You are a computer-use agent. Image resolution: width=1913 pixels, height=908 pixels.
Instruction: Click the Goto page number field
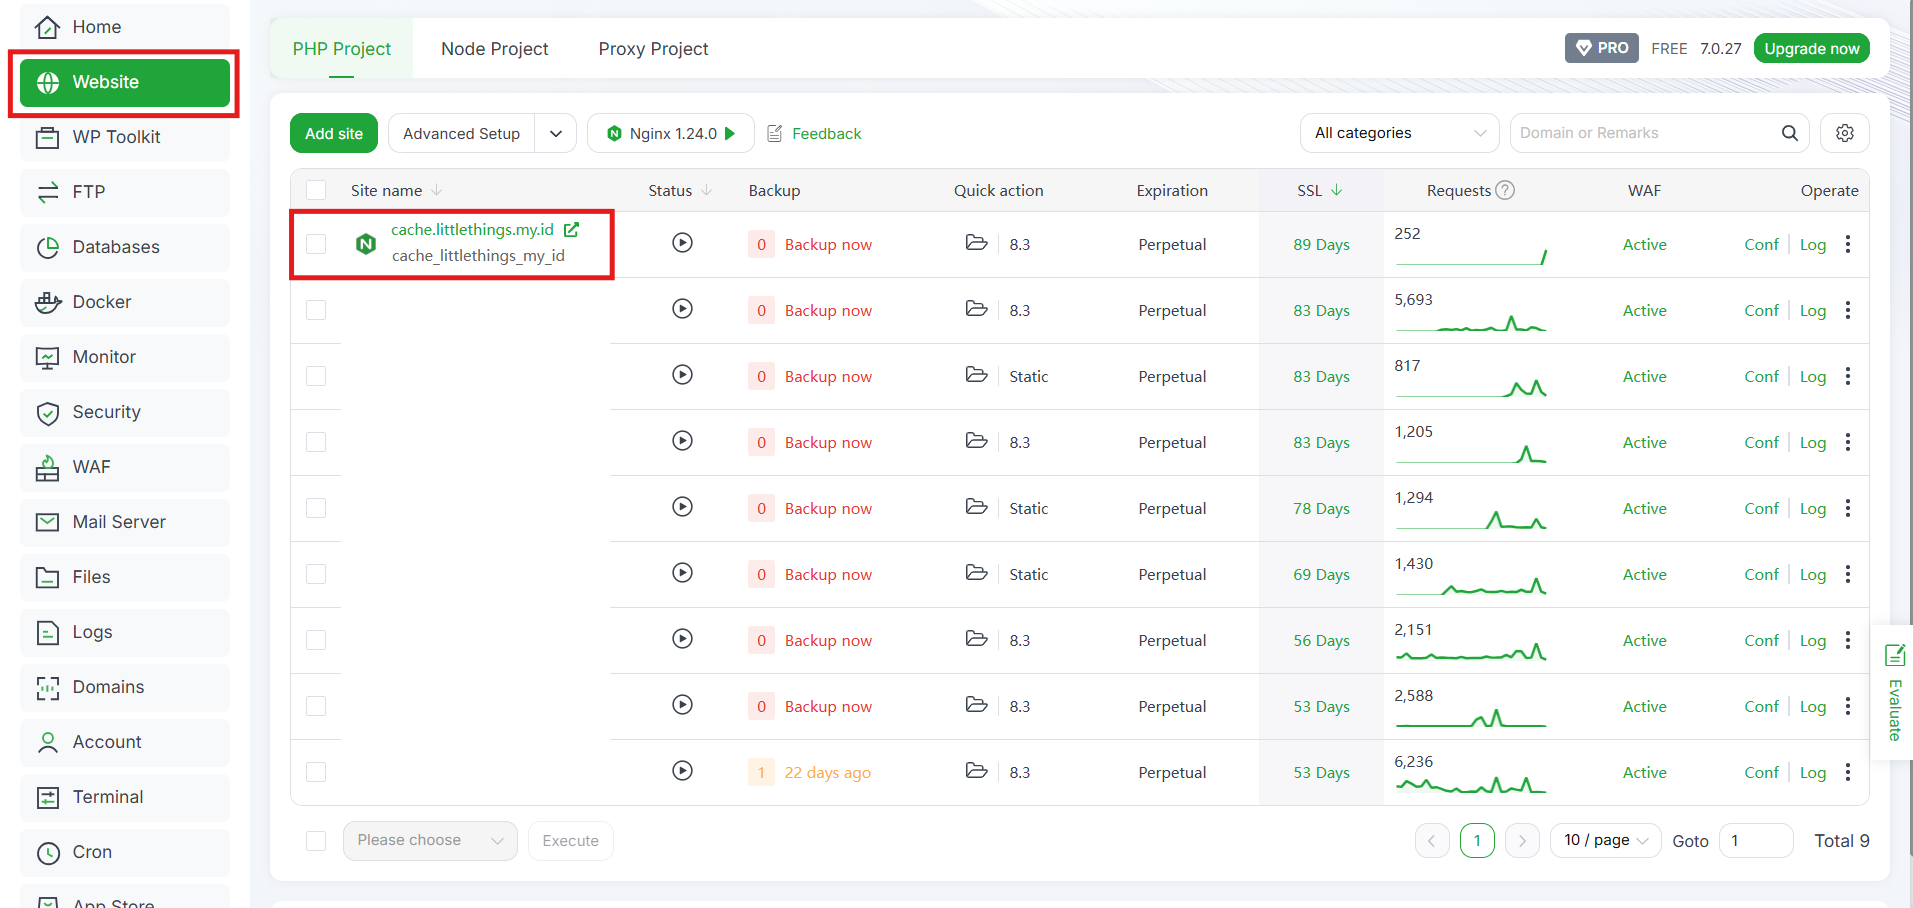[1755, 841]
